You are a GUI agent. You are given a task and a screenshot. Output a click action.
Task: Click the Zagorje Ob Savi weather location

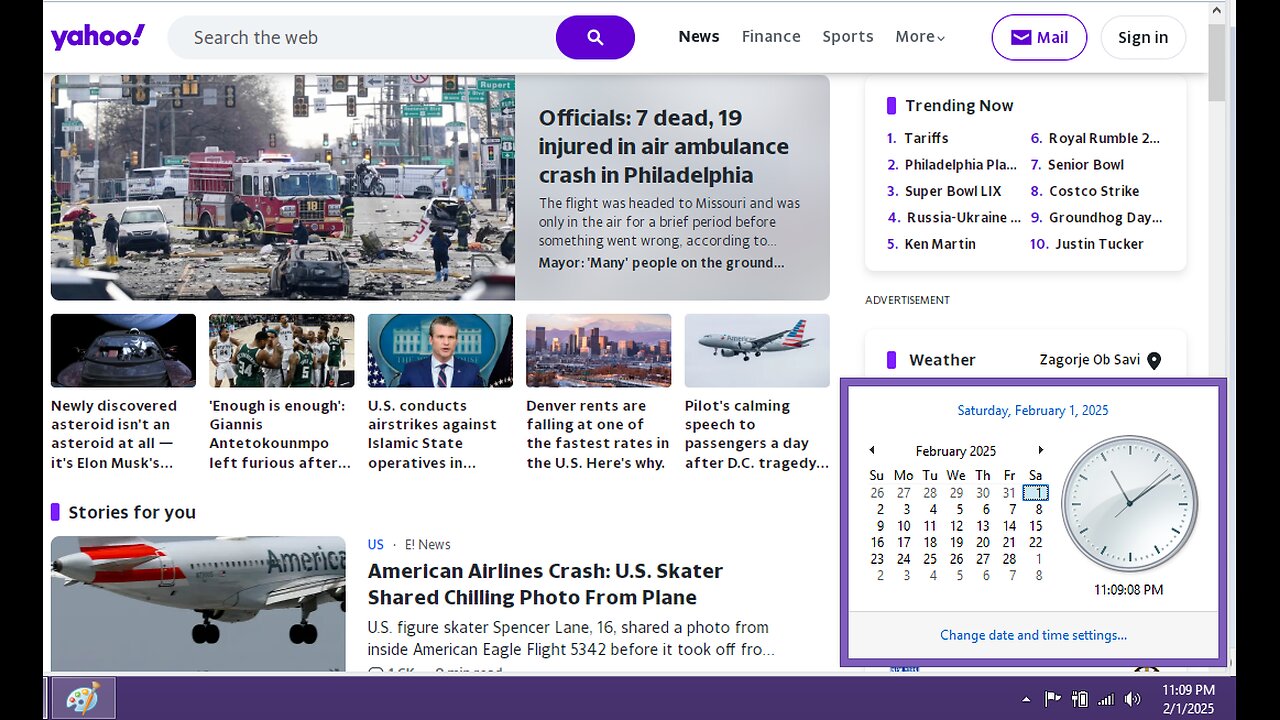[1089, 360]
